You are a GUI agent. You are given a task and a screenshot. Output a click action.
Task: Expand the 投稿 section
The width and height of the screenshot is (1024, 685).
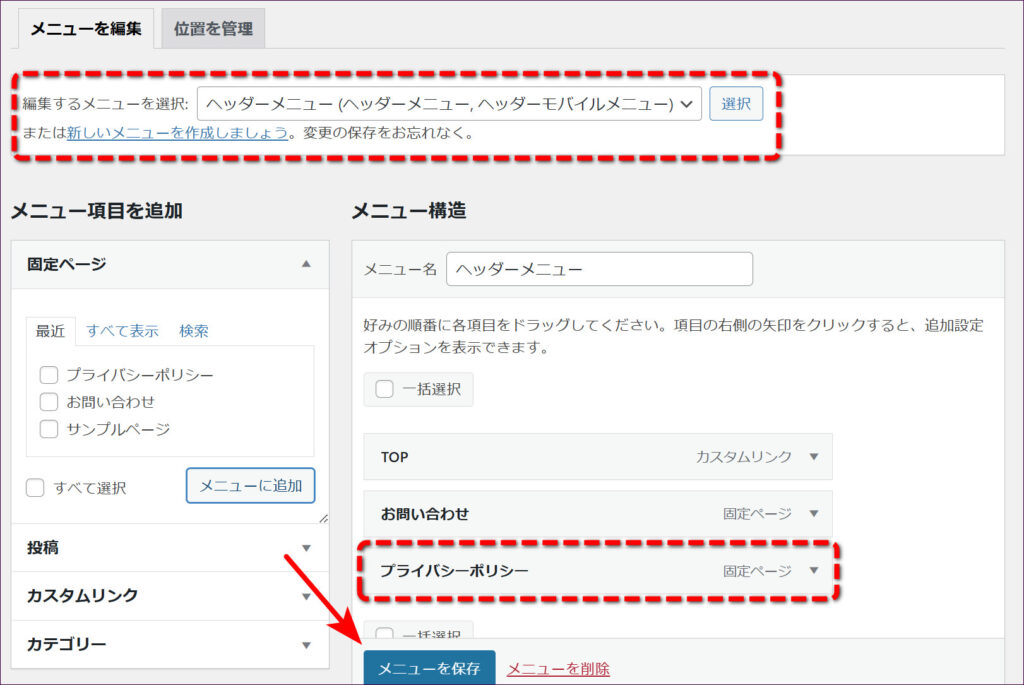click(306, 548)
